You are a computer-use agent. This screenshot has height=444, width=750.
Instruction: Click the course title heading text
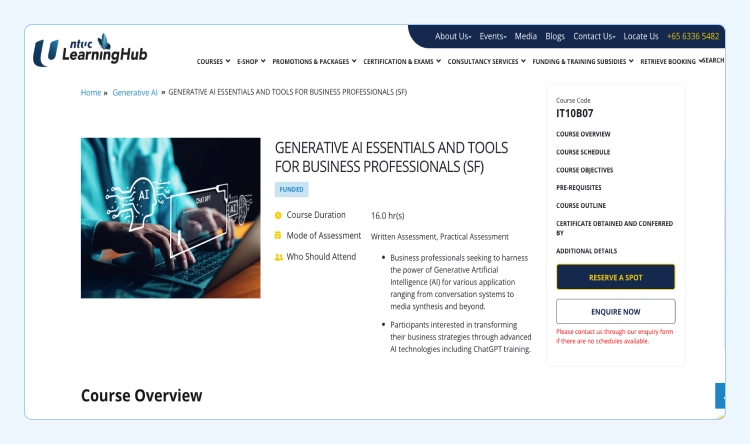(x=391, y=157)
